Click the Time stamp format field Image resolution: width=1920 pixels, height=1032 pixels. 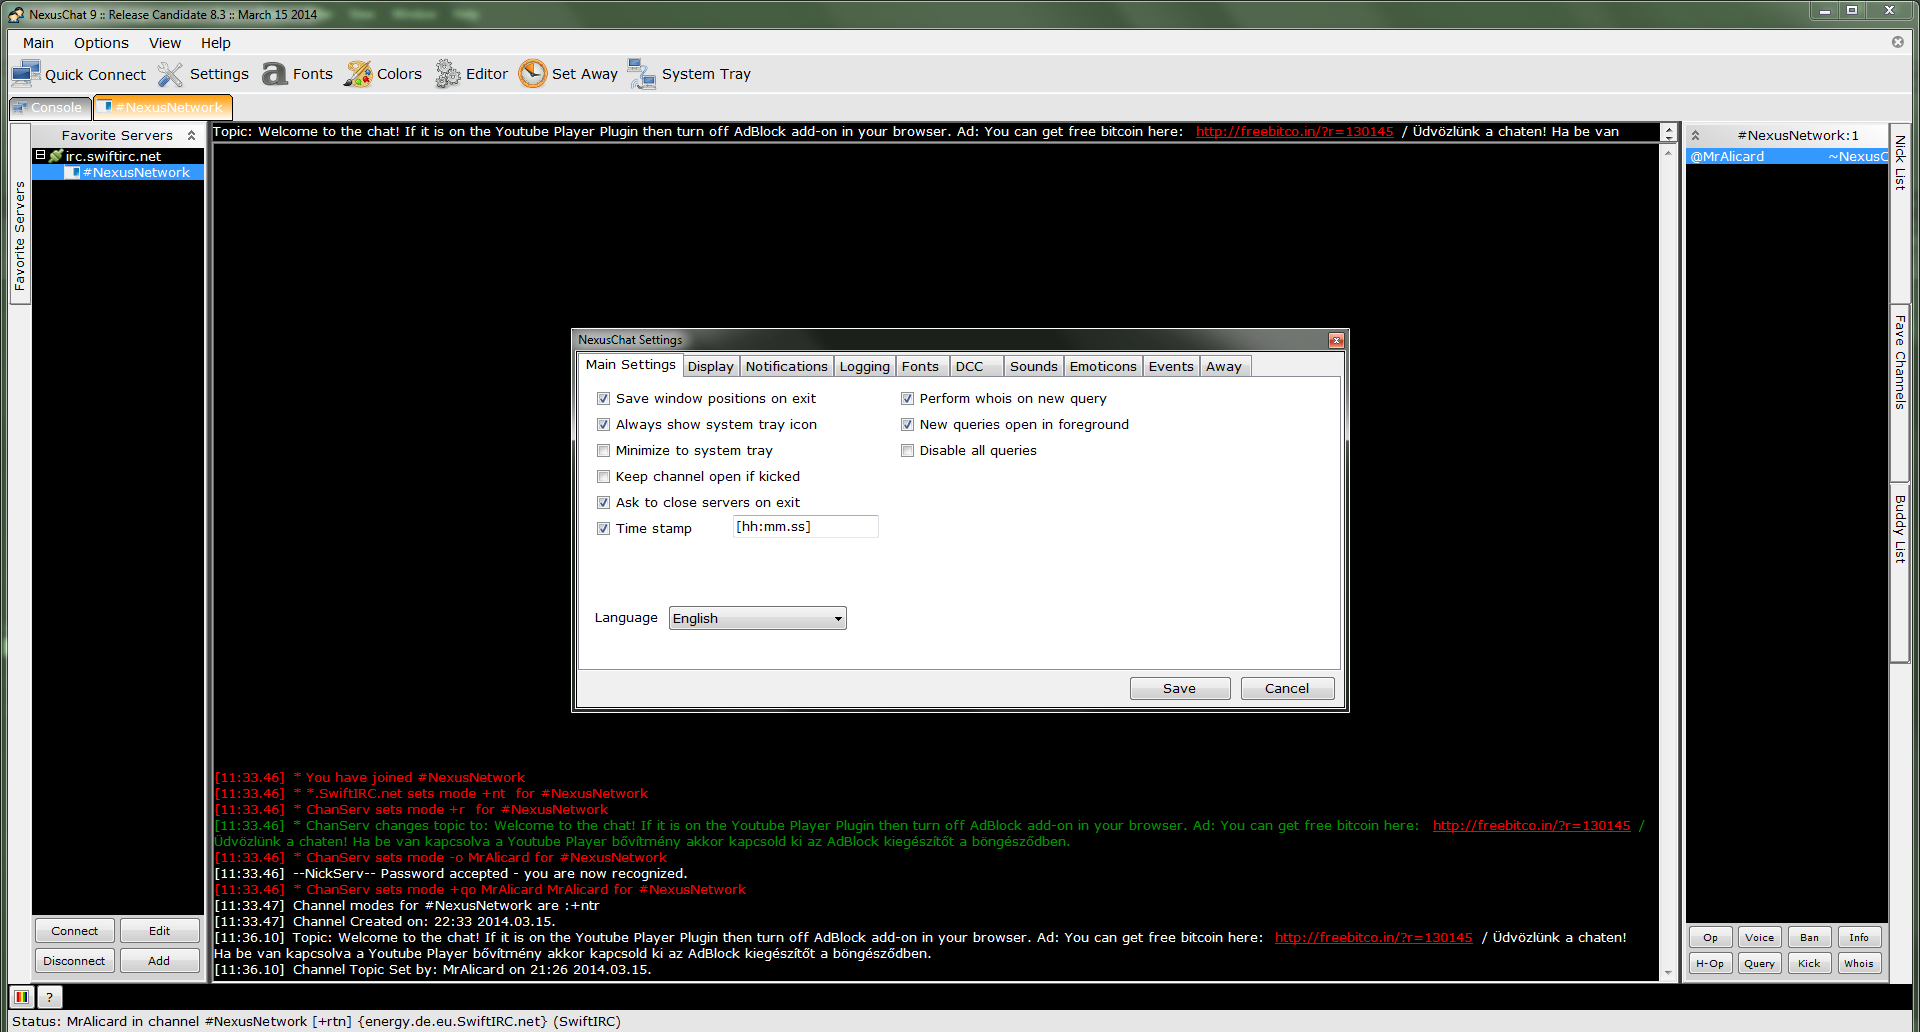[805, 527]
